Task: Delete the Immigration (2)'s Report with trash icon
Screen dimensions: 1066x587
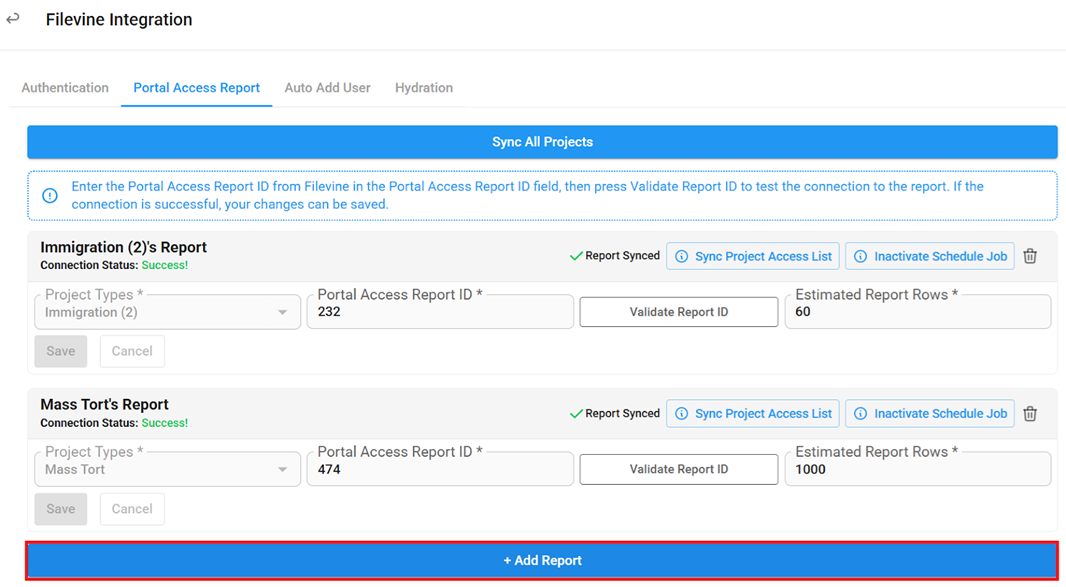Action: 1030,256
